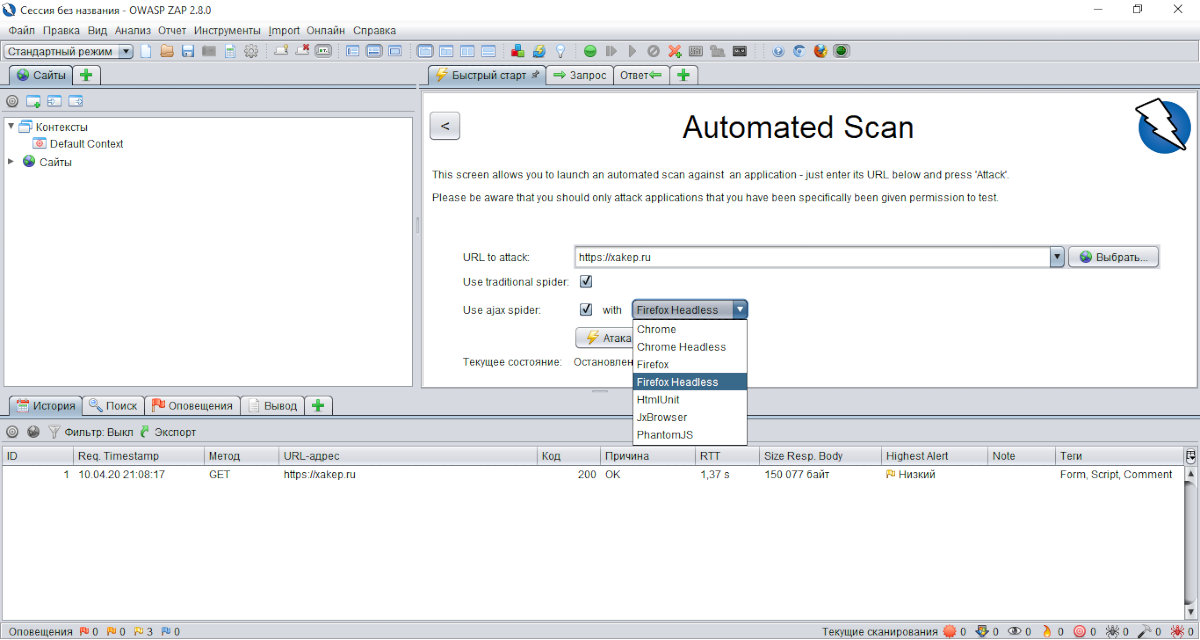The image size is (1200, 640).
Task: Click the target scope icon in History toolbar
Action: (12, 432)
